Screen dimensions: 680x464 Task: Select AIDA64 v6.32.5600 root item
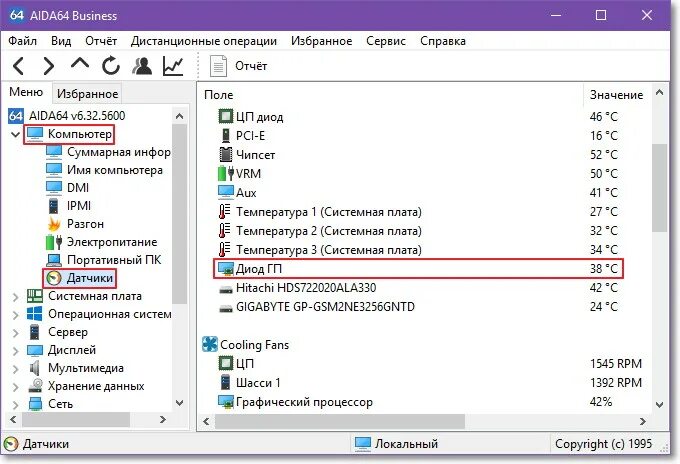77,116
